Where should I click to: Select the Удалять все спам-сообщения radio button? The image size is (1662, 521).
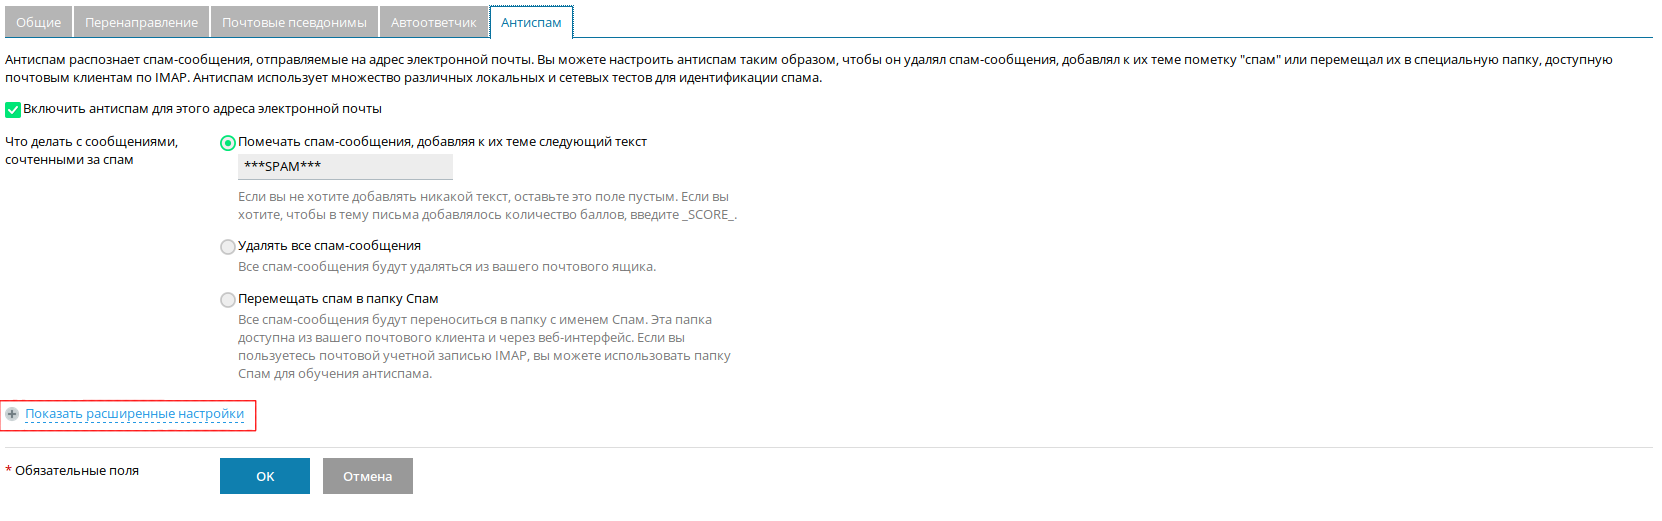click(228, 247)
